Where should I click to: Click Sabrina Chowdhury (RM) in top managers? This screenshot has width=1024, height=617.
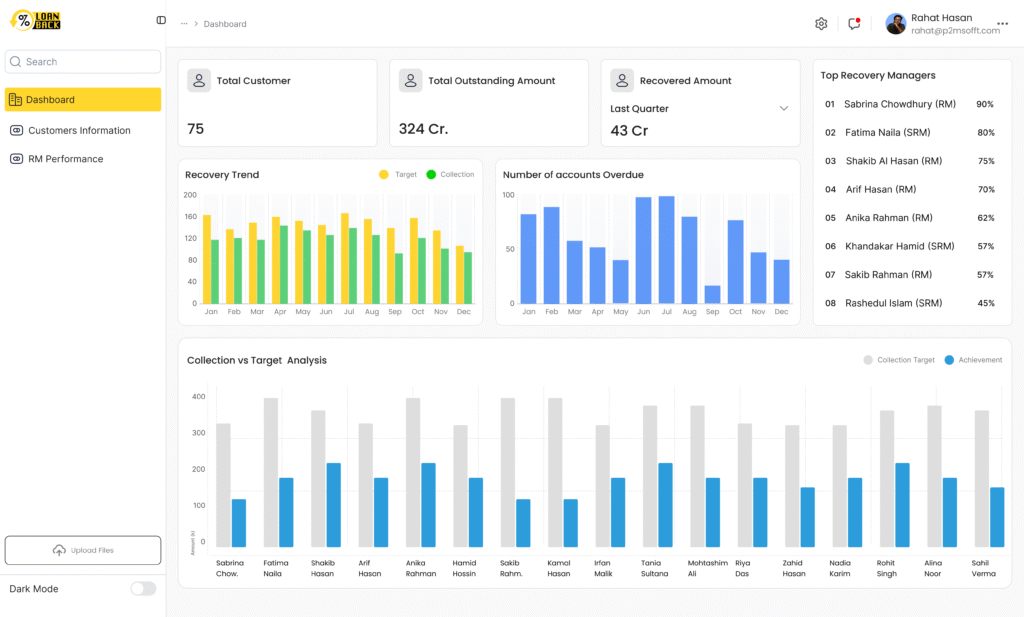[899, 104]
